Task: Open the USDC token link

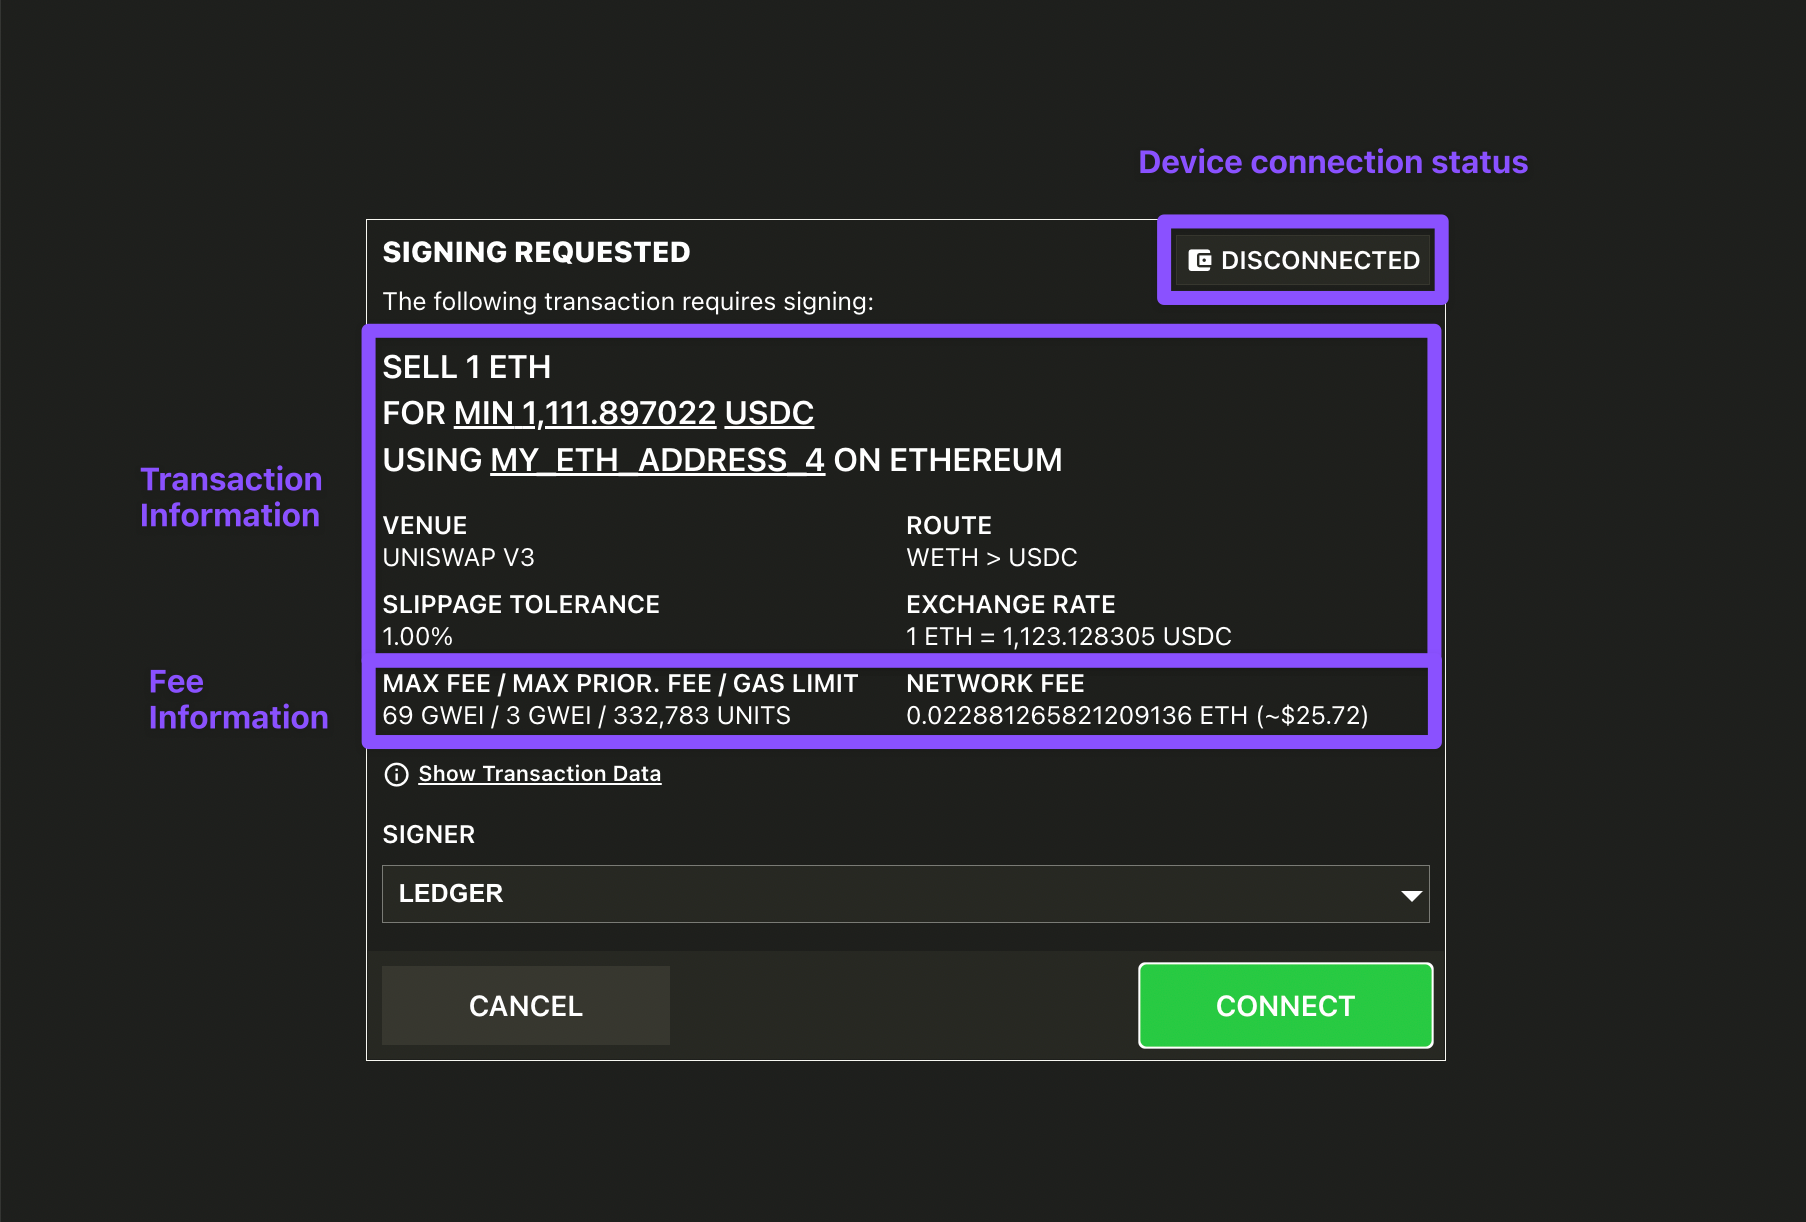Action: click(x=769, y=413)
